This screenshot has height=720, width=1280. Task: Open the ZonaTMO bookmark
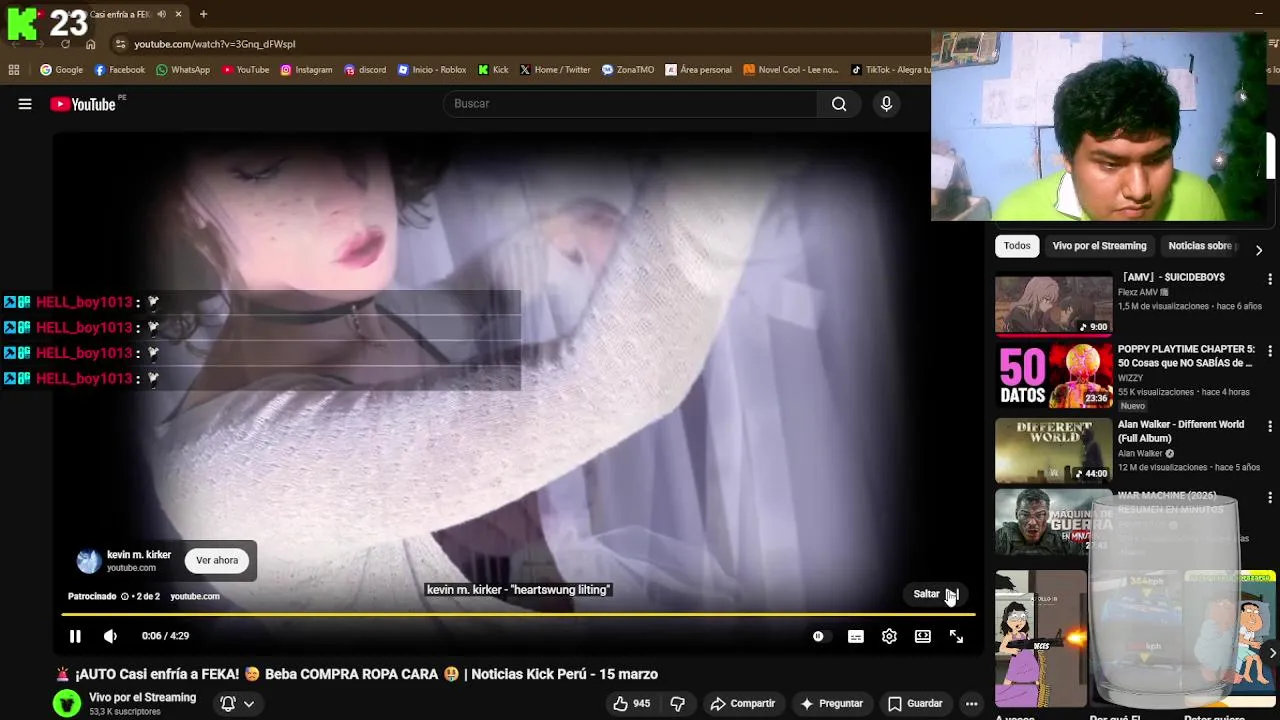coord(628,70)
